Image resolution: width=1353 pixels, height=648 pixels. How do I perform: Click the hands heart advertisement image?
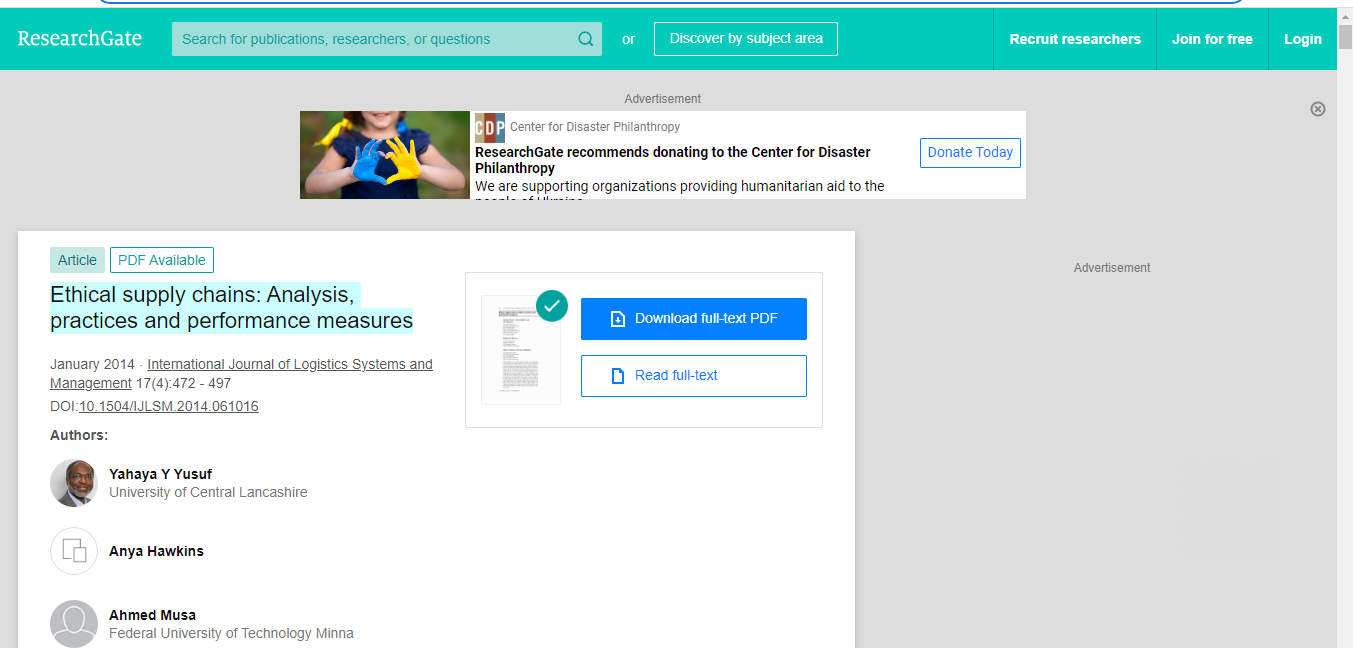[x=385, y=155]
